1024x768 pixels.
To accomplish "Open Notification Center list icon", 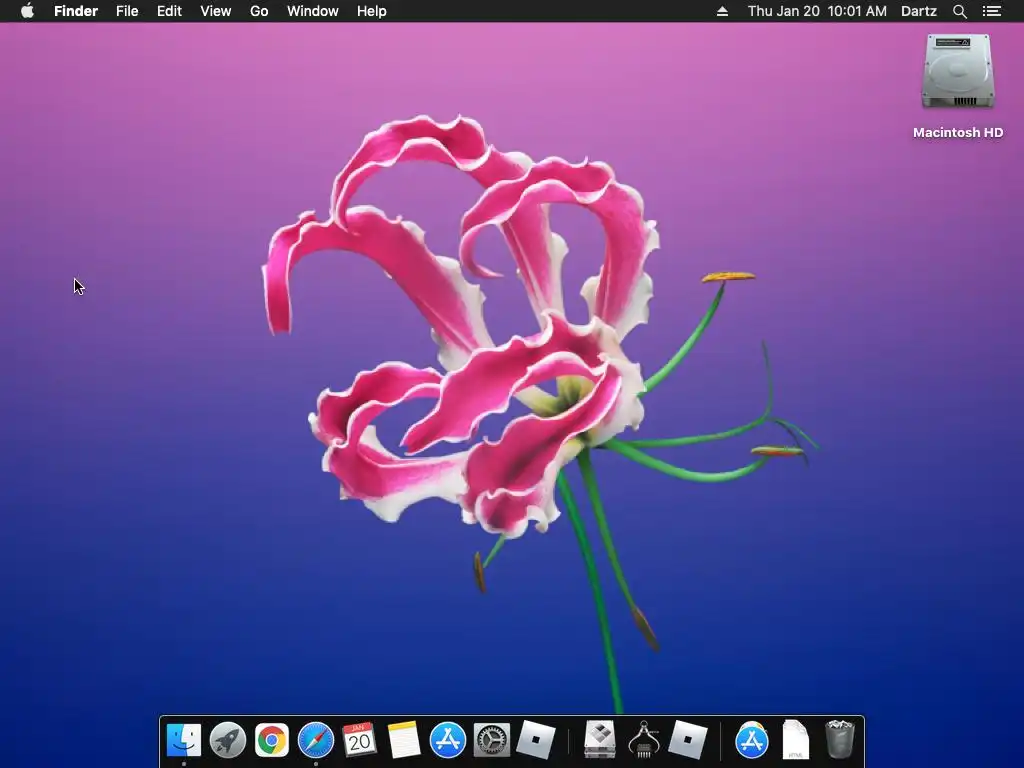I will [x=992, y=11].
